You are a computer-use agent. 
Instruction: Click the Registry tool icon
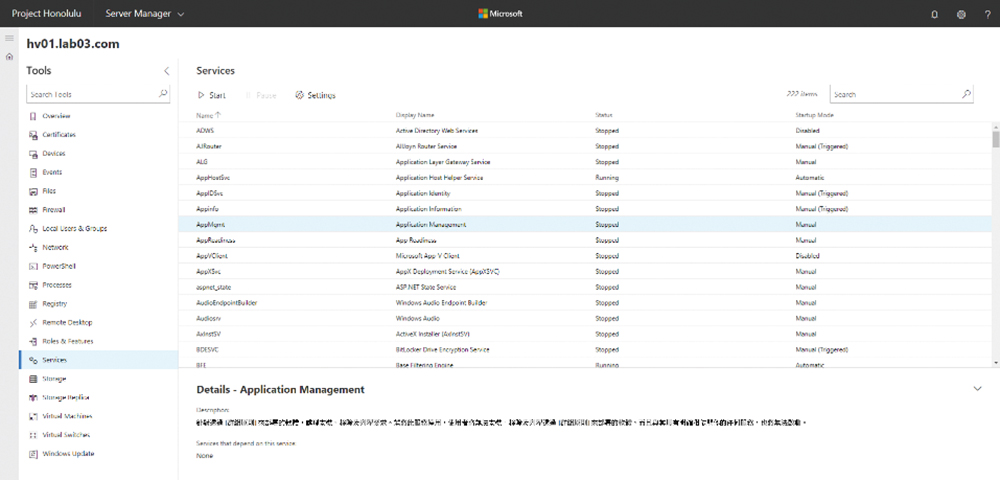click(x=33, y=304)
